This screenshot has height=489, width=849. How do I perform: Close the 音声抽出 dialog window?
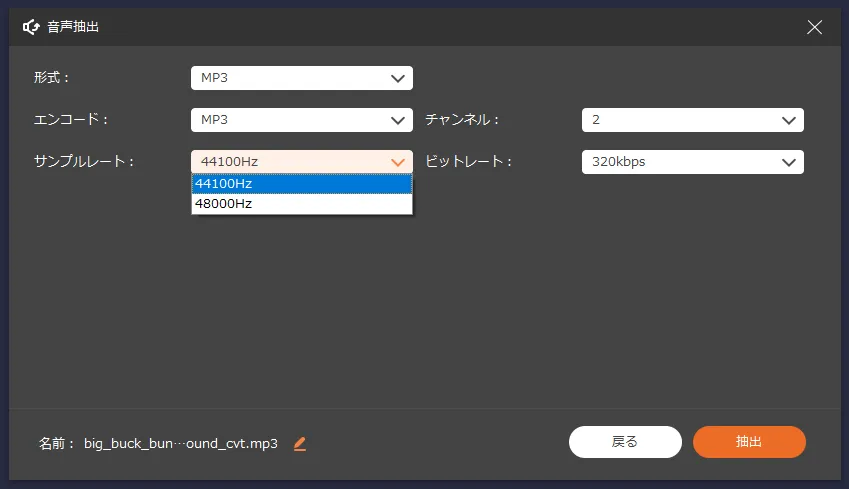click(815, 27)
